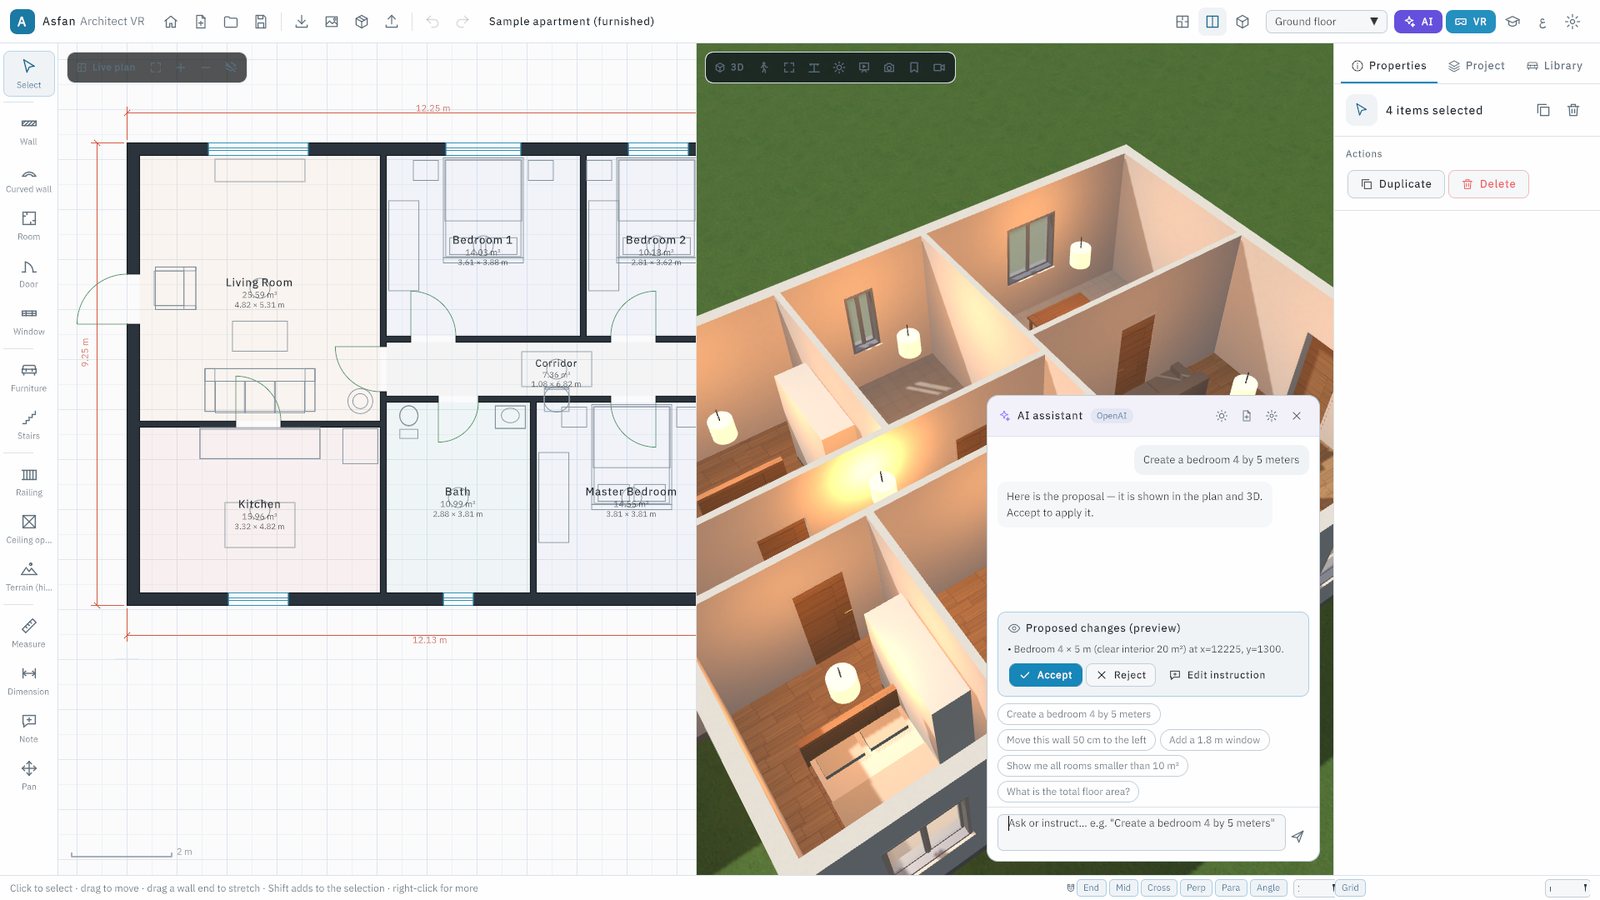Select the Properties tab
1600x900 pixels.
click(x=1389, y=66)
